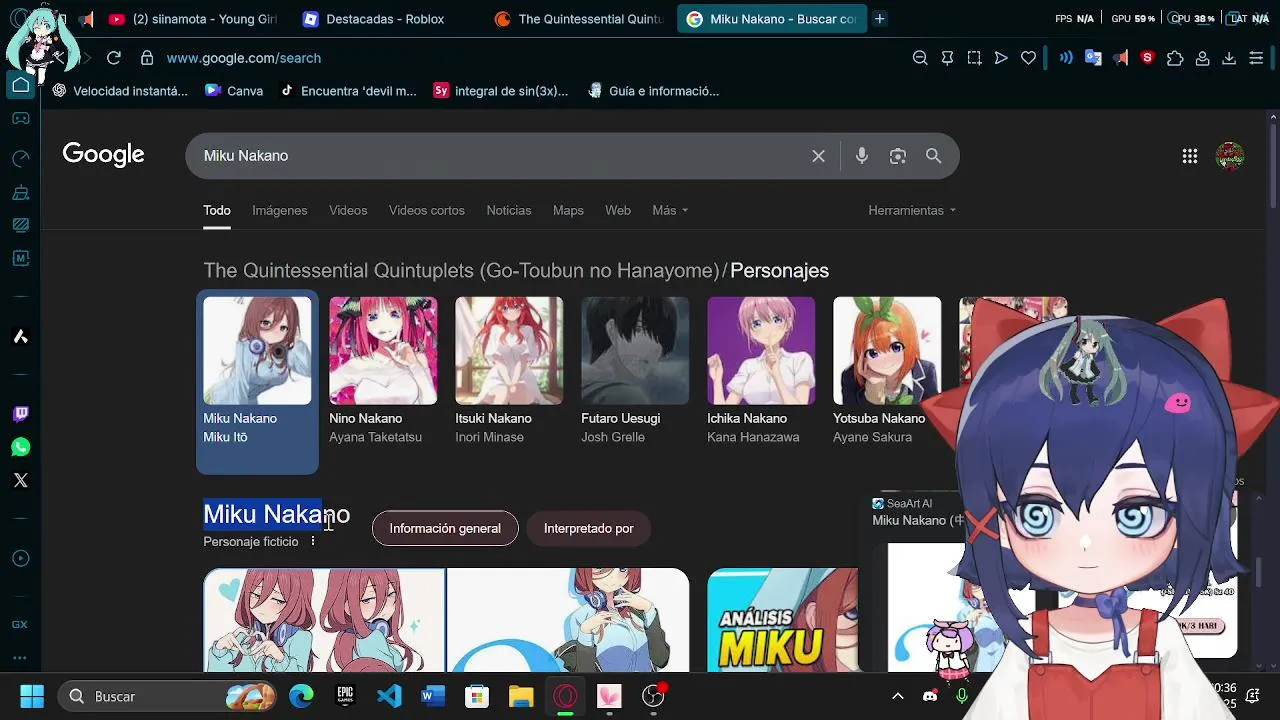Open the extensions puzzle-piece menu

[x=1175, y=58]
